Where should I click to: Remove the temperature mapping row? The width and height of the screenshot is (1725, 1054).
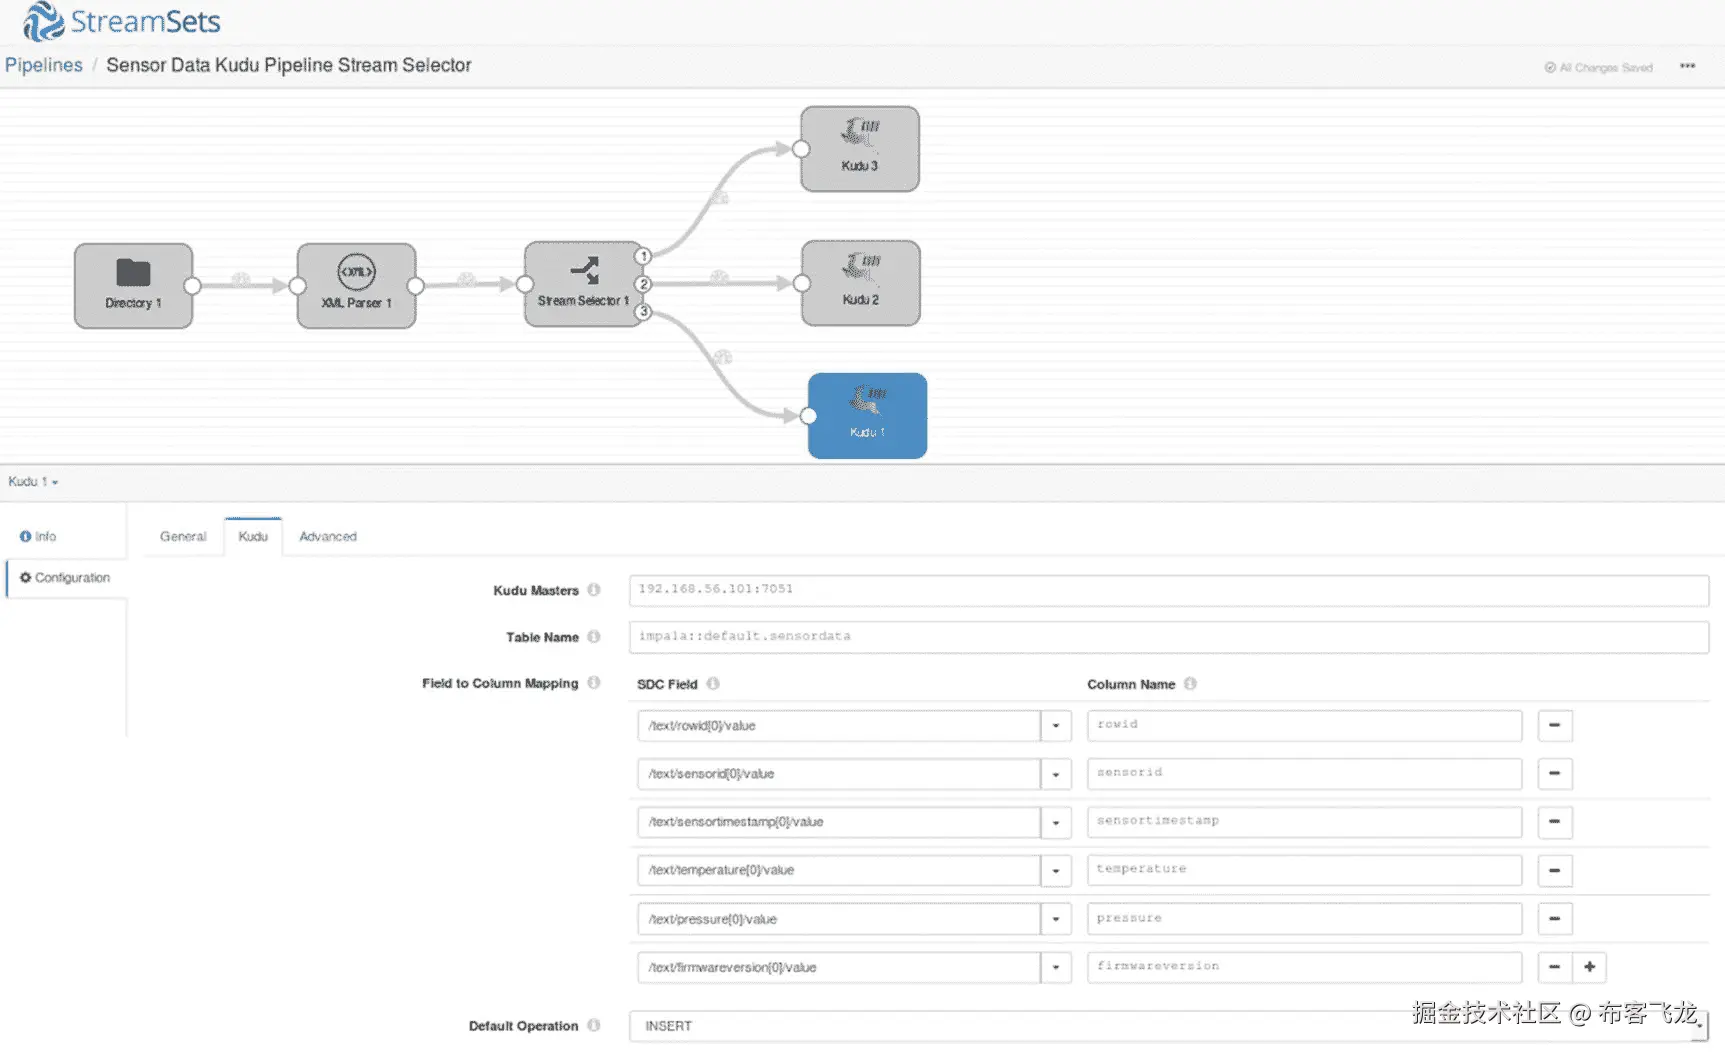[x=1555, y=870]
